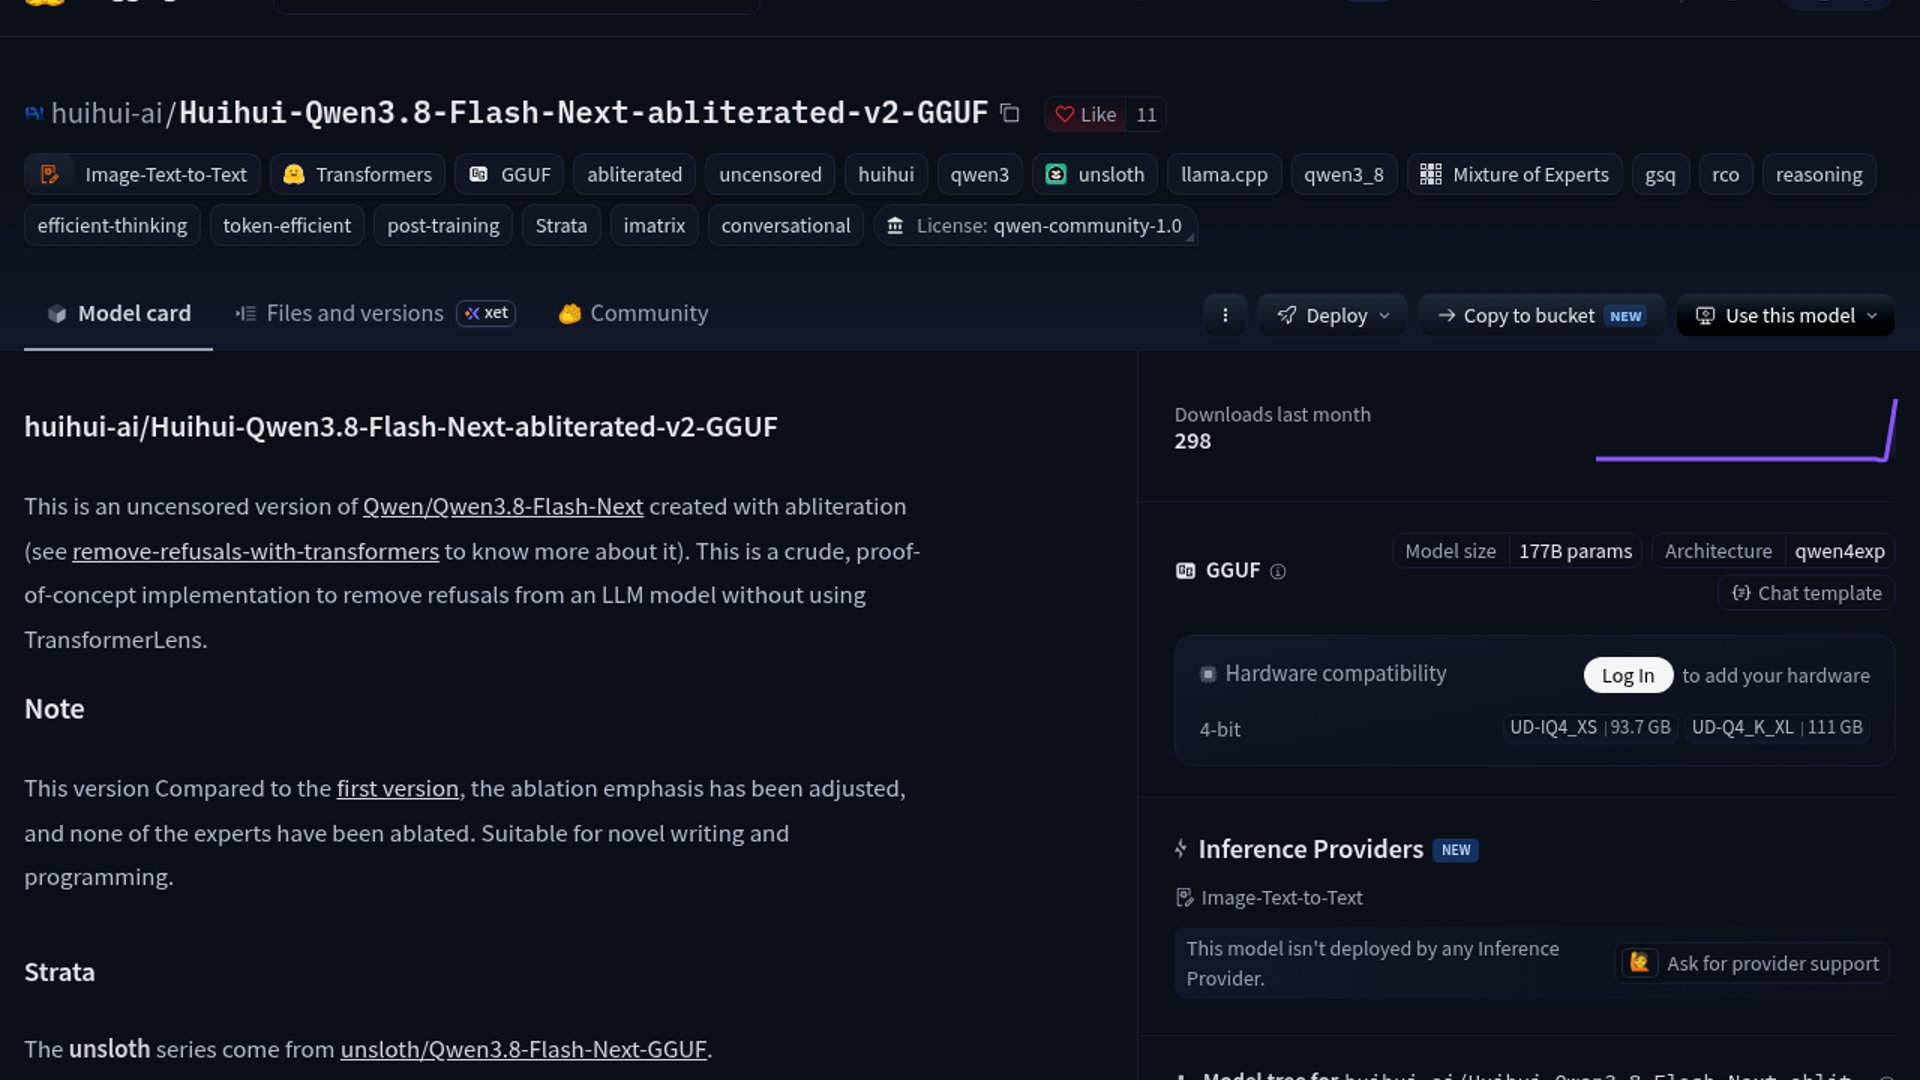Select the unsloth tag
1920x1080 pixels.
(1095, 174)
